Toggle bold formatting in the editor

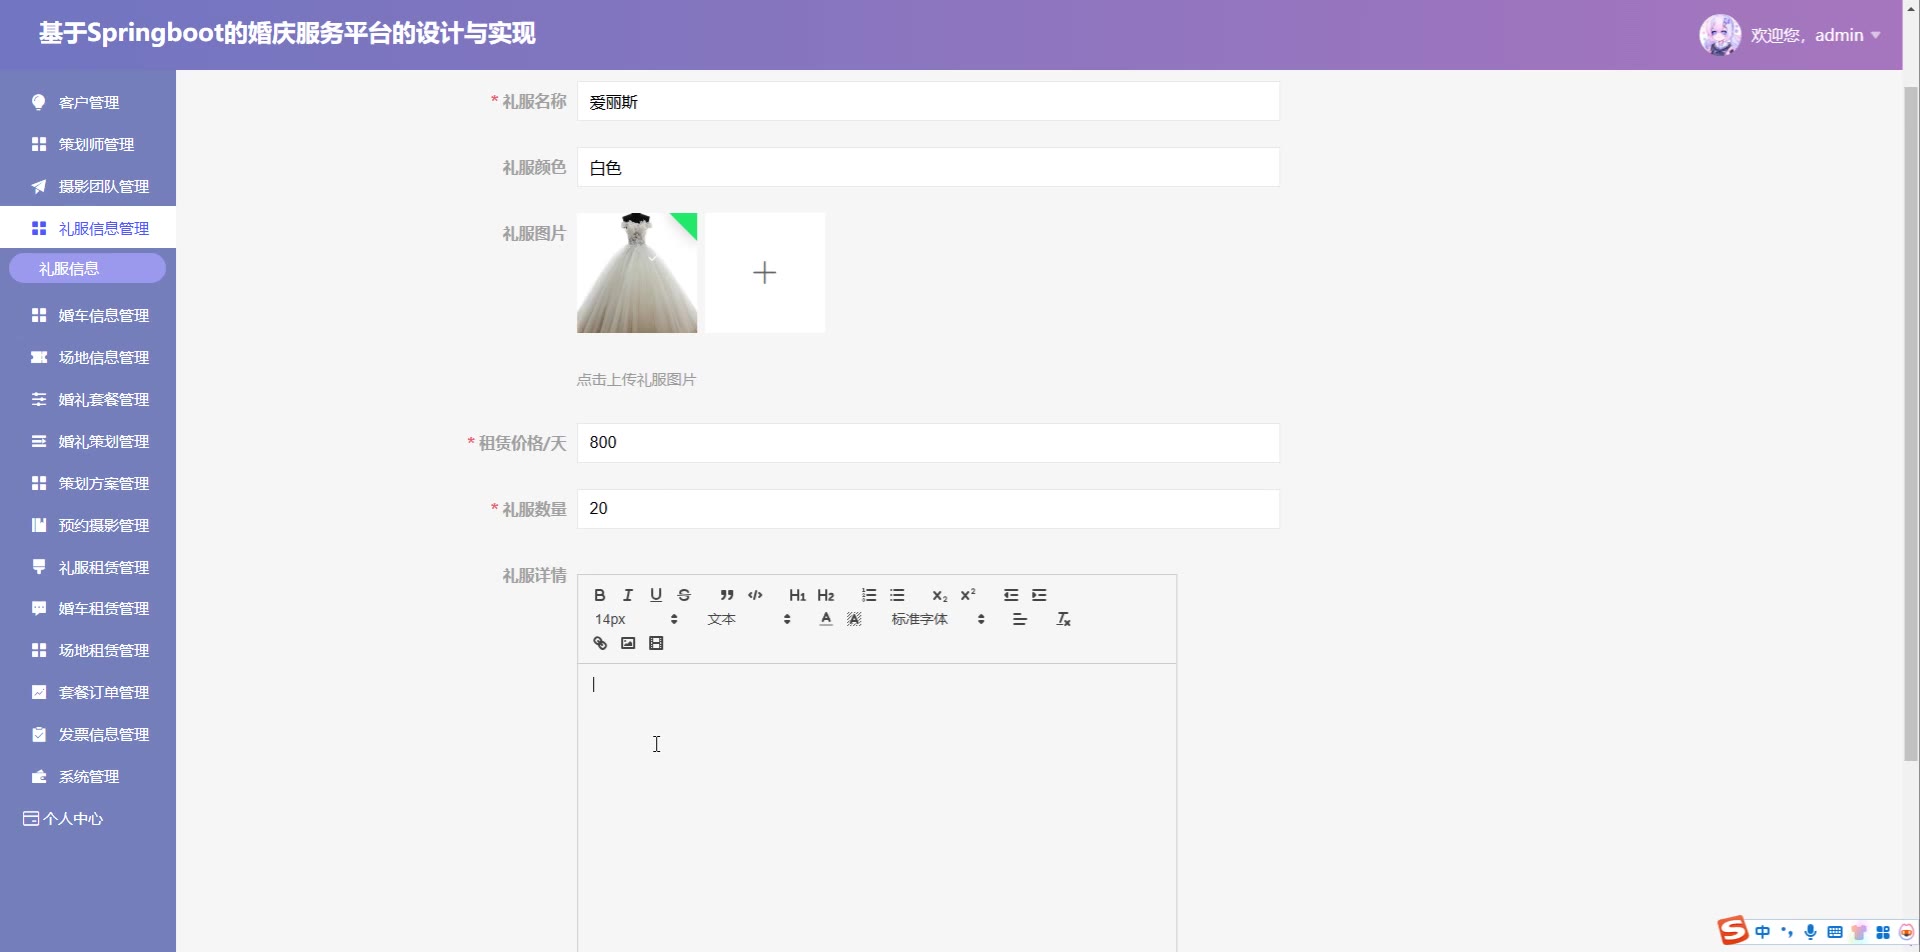[x=600, y=595]
